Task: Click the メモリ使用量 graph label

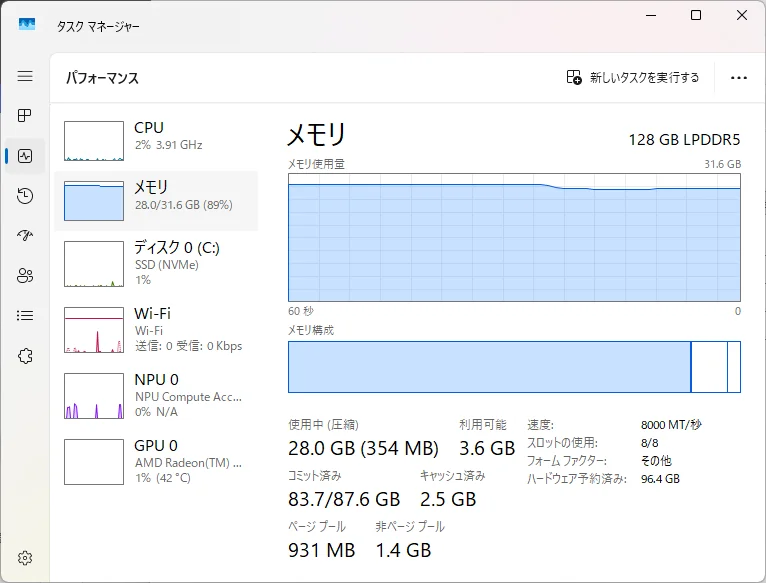Action: click(316, 164)
